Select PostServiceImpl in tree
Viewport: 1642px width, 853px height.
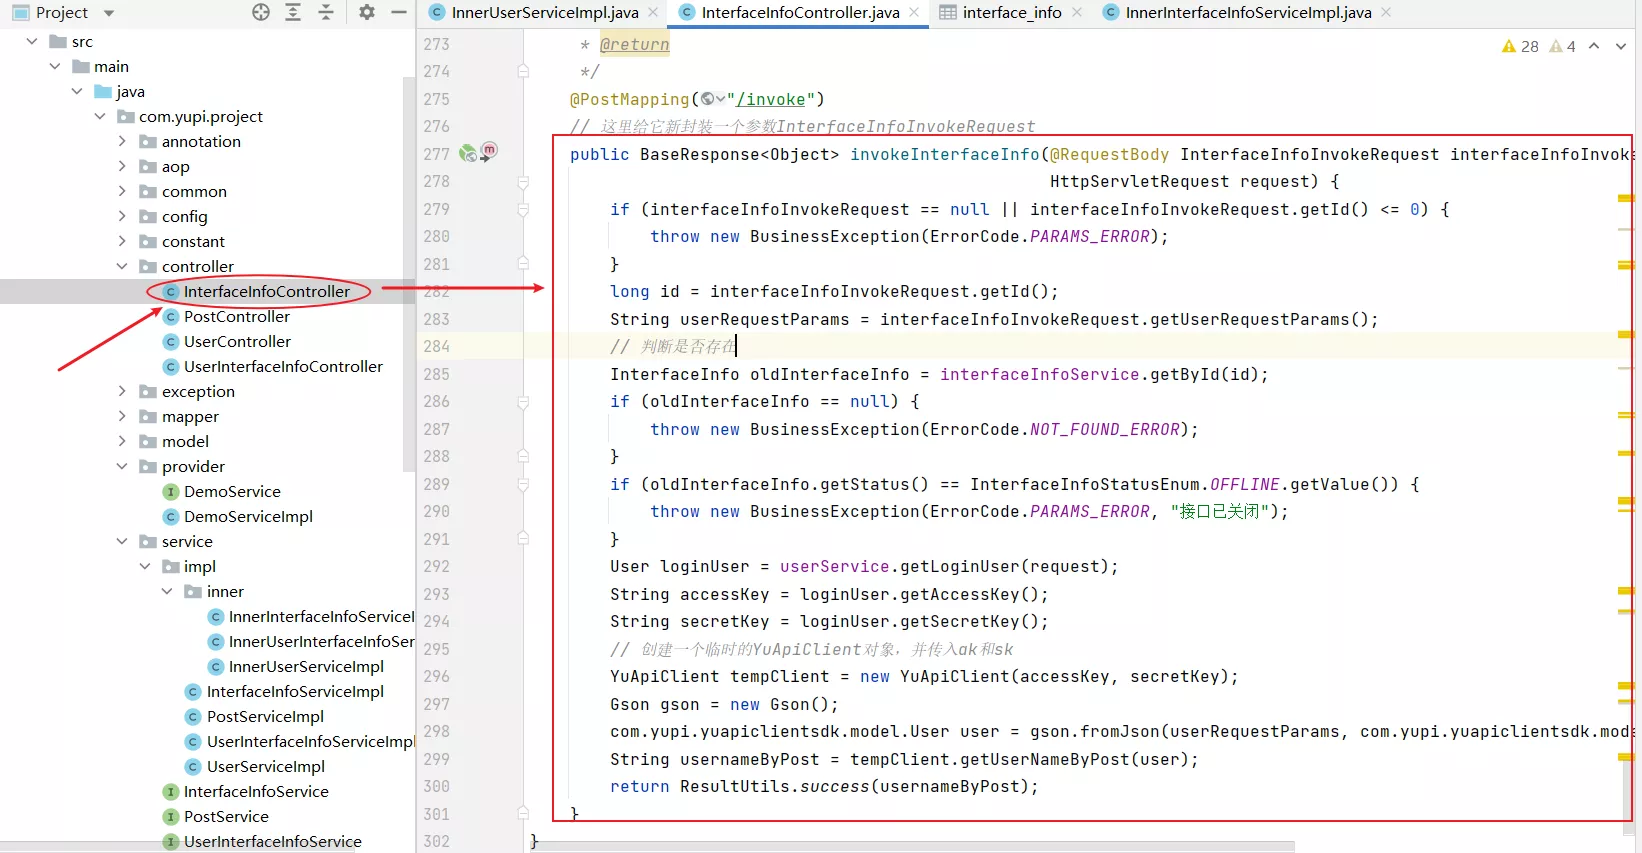click(265, 716)
